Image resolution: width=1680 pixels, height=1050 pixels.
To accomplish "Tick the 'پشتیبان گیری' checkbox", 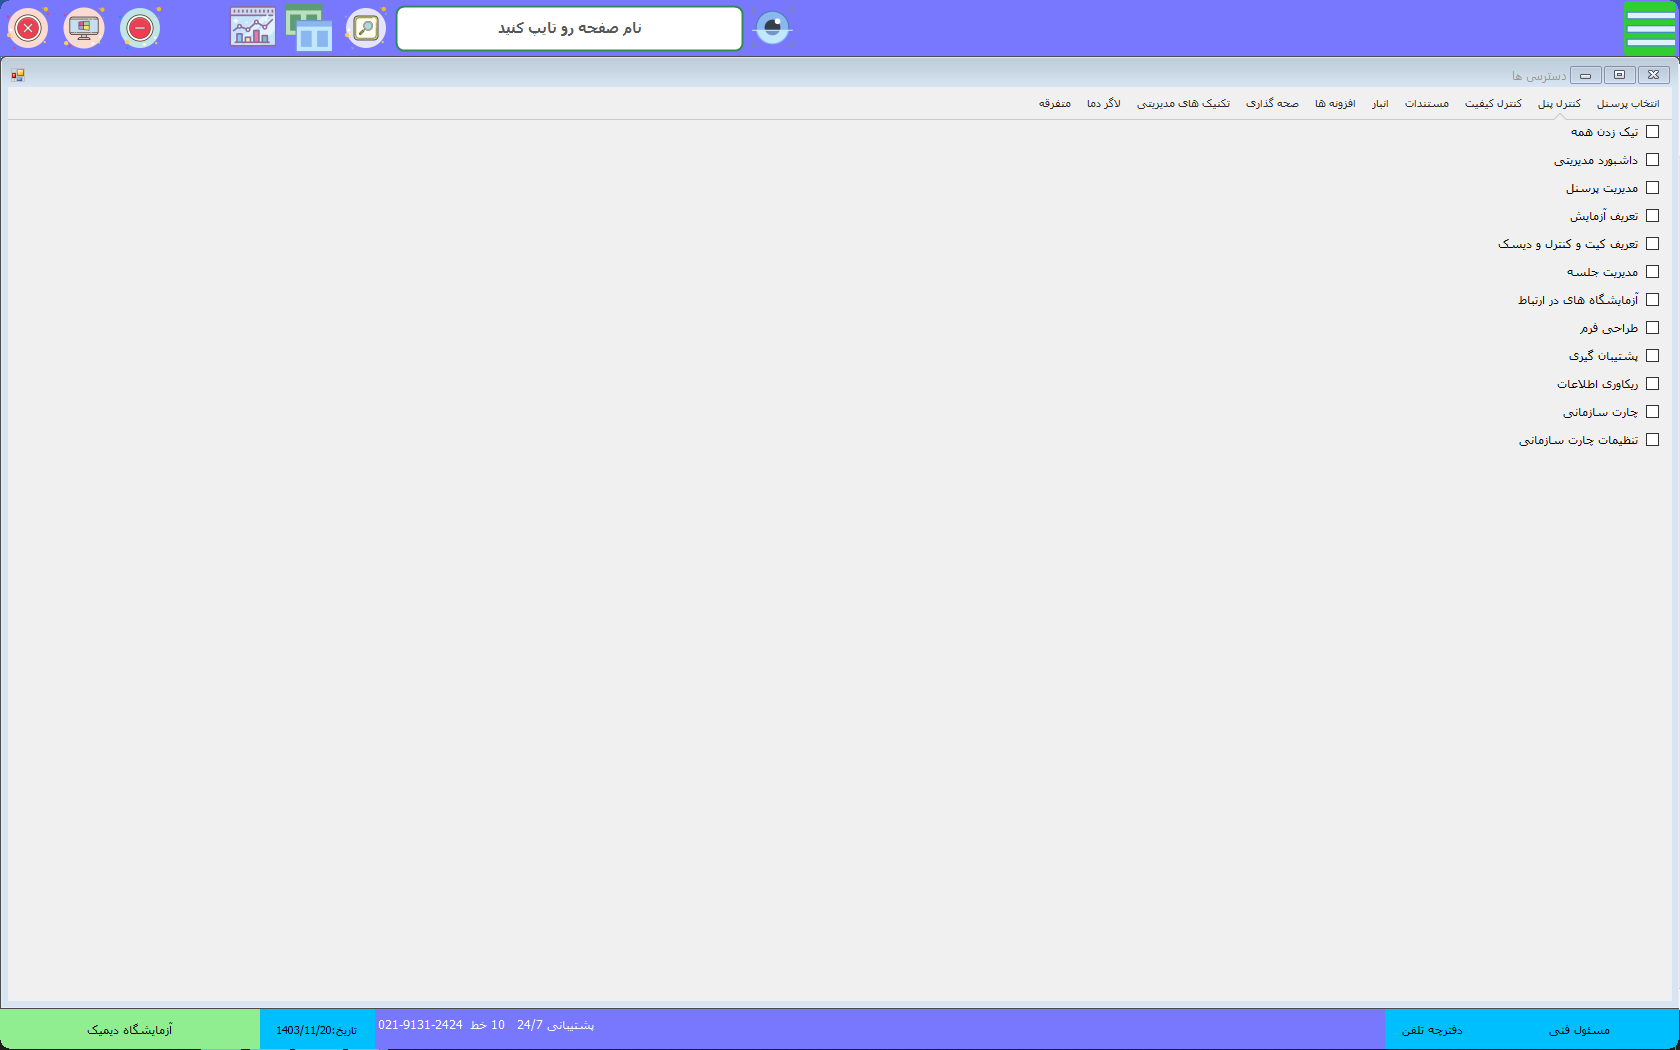I will (1652, 356).
